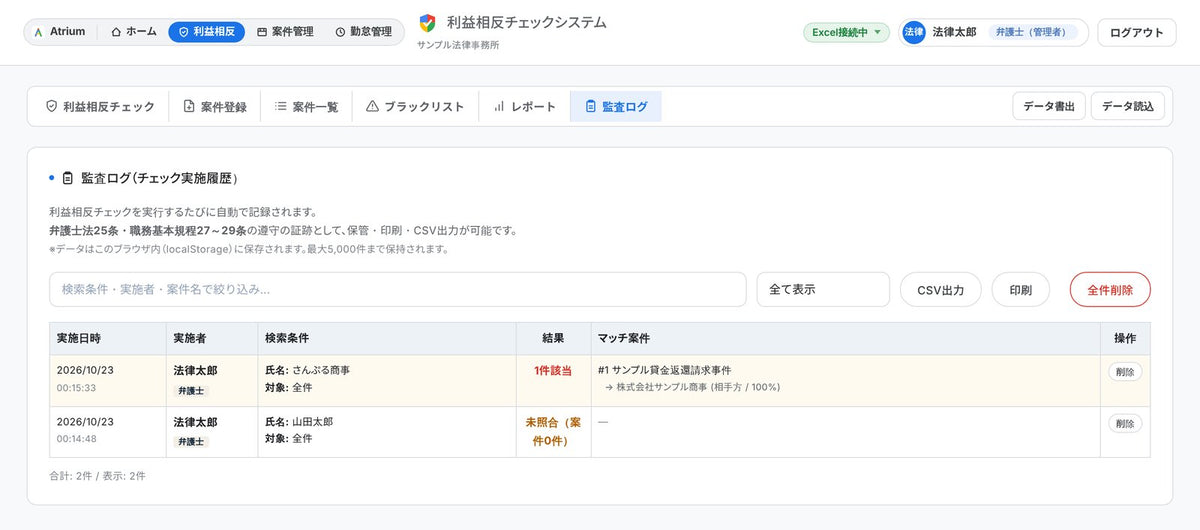The height and width of the screenshot is (530, 1200).
Task: Click the 合計: 2件 / 表示: 2件 summary
Action: pyautogui.click(x=97, y=476)
